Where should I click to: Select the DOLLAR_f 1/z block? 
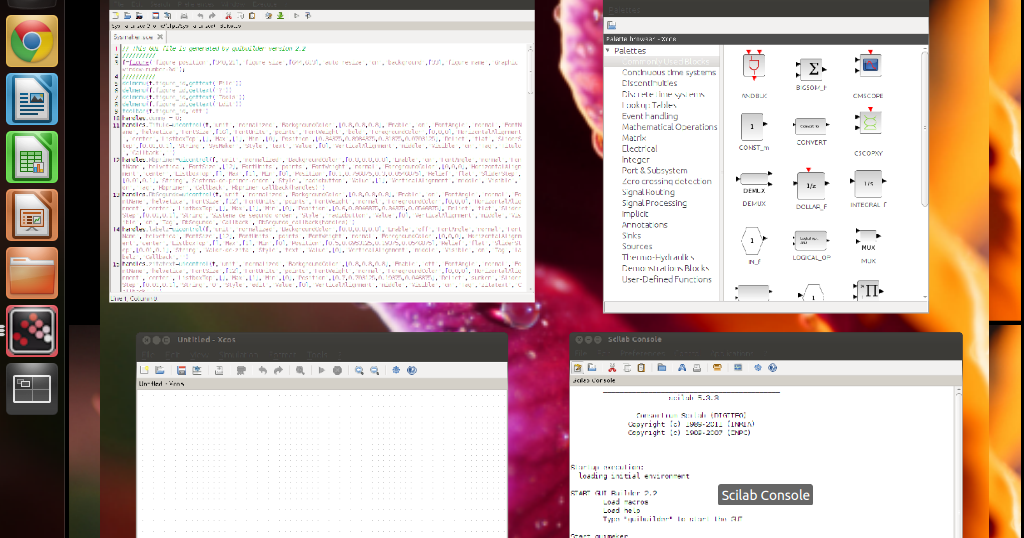[811, 185]
